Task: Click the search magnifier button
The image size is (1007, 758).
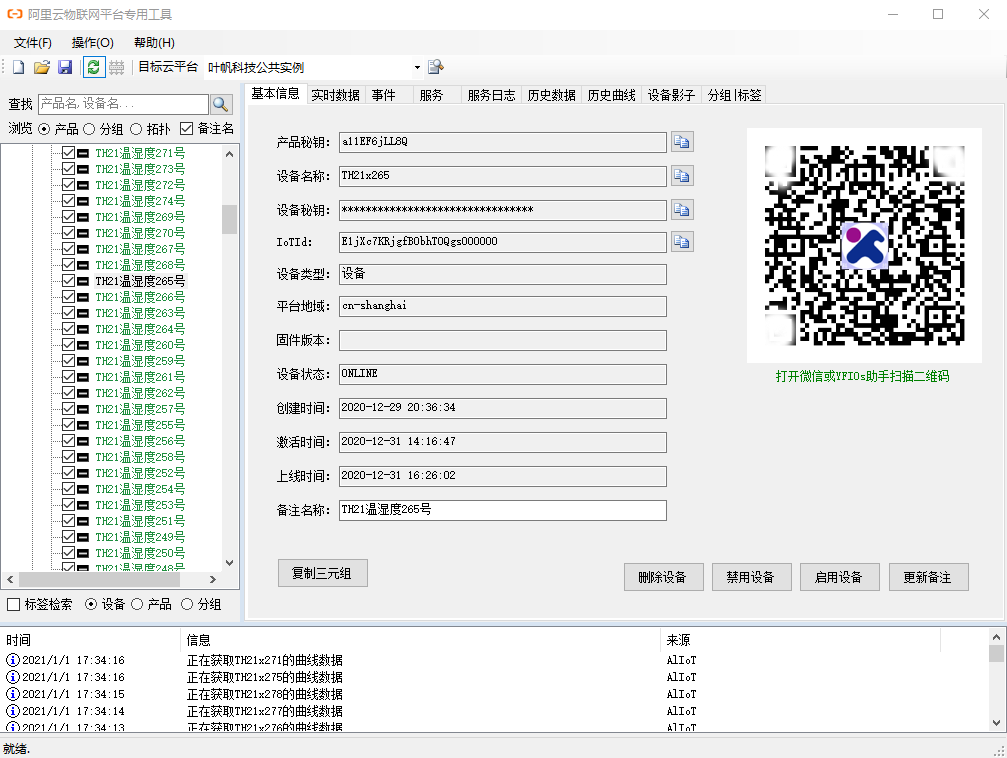Action: [x=221, y=104]
